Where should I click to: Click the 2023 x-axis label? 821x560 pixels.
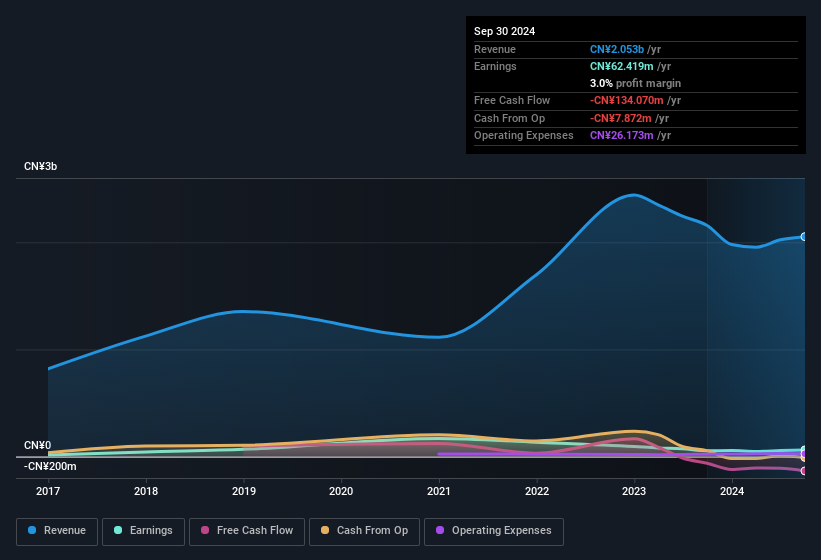634,491
